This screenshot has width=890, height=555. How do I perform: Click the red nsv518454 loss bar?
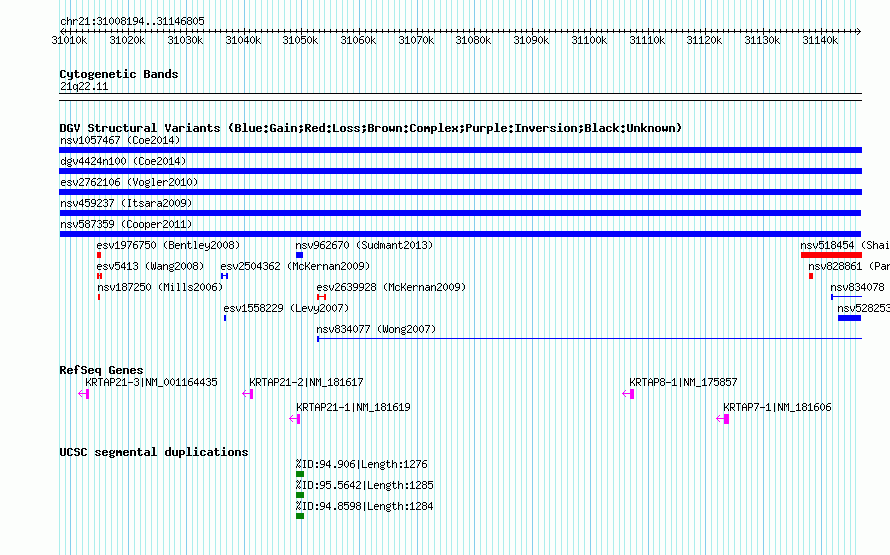click(832, 255)
